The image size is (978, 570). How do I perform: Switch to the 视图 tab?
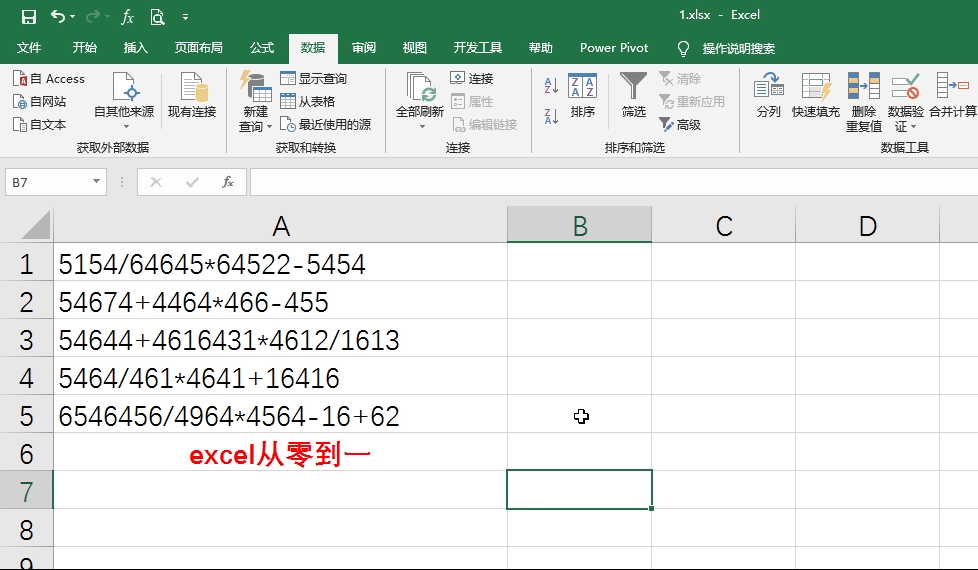tap(414, 48)
